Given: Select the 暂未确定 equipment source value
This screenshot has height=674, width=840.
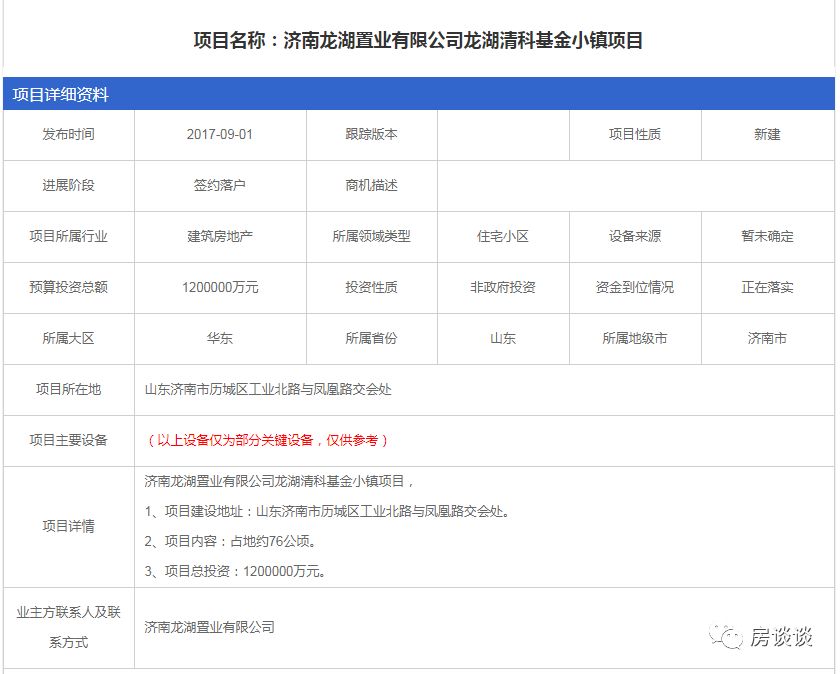Looking at the screenshot, I should [x=767, y=236].
